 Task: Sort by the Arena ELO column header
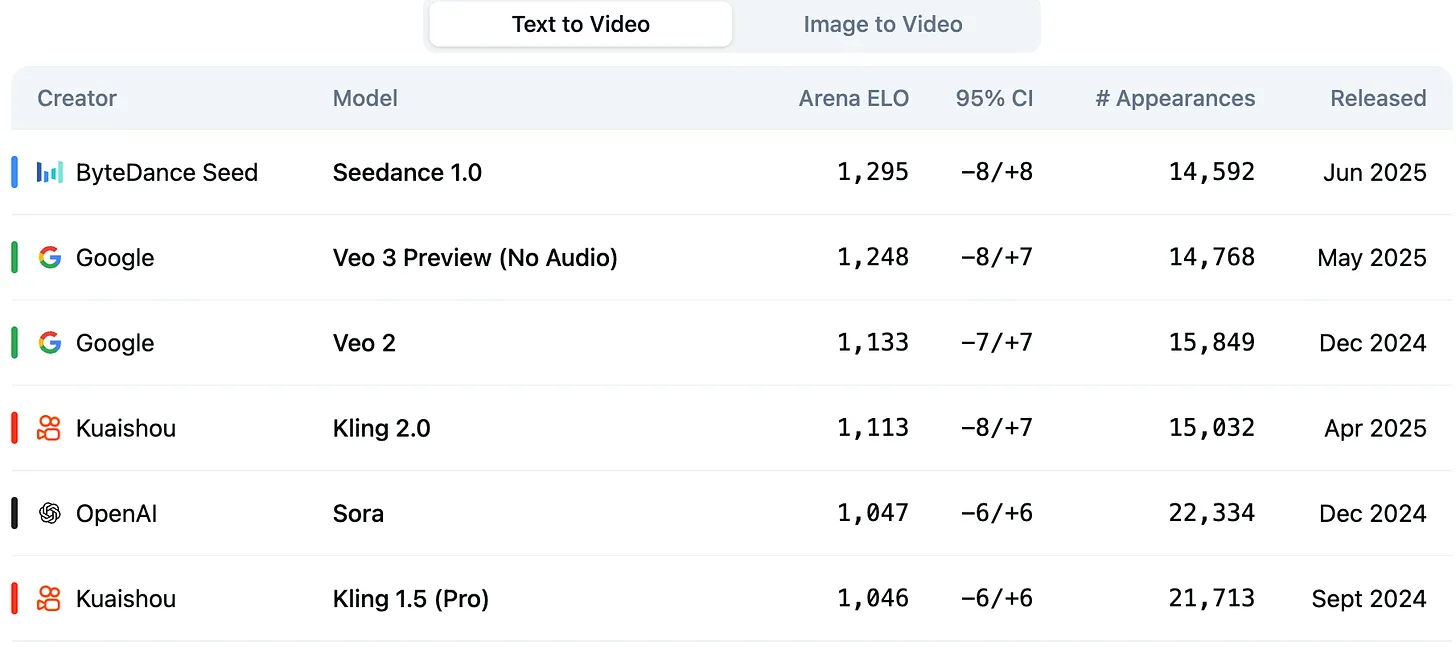[x=853, y=98]
